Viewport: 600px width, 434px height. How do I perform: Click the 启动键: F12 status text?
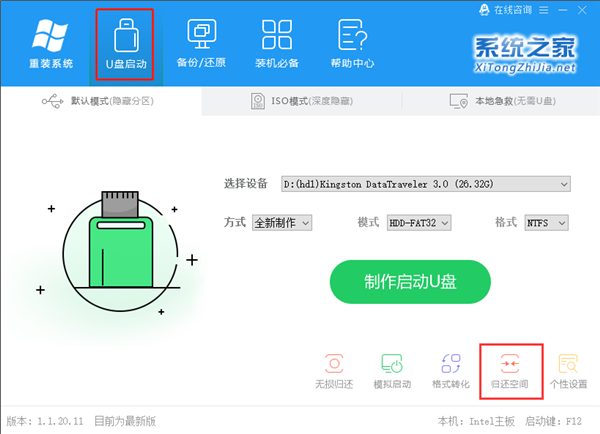pyautogui.click(x=553, y=421)
